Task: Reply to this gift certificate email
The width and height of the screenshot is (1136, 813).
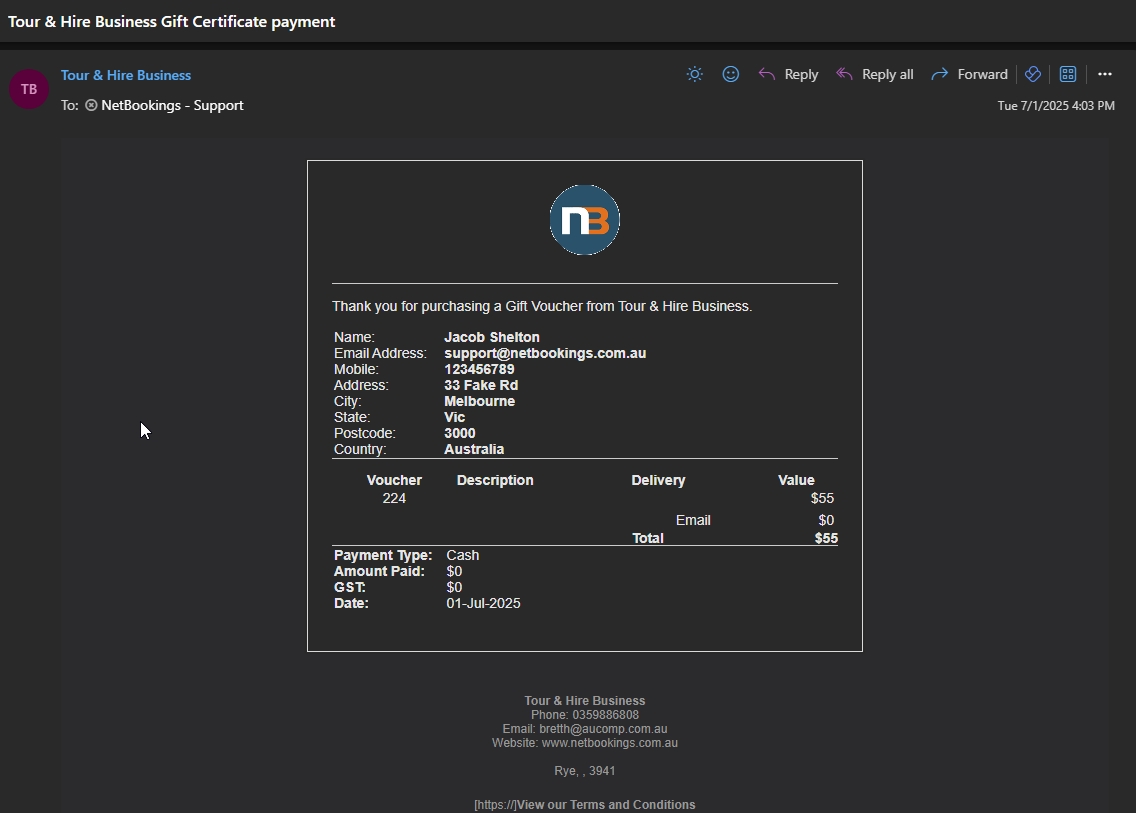Action: pos(788,74)
